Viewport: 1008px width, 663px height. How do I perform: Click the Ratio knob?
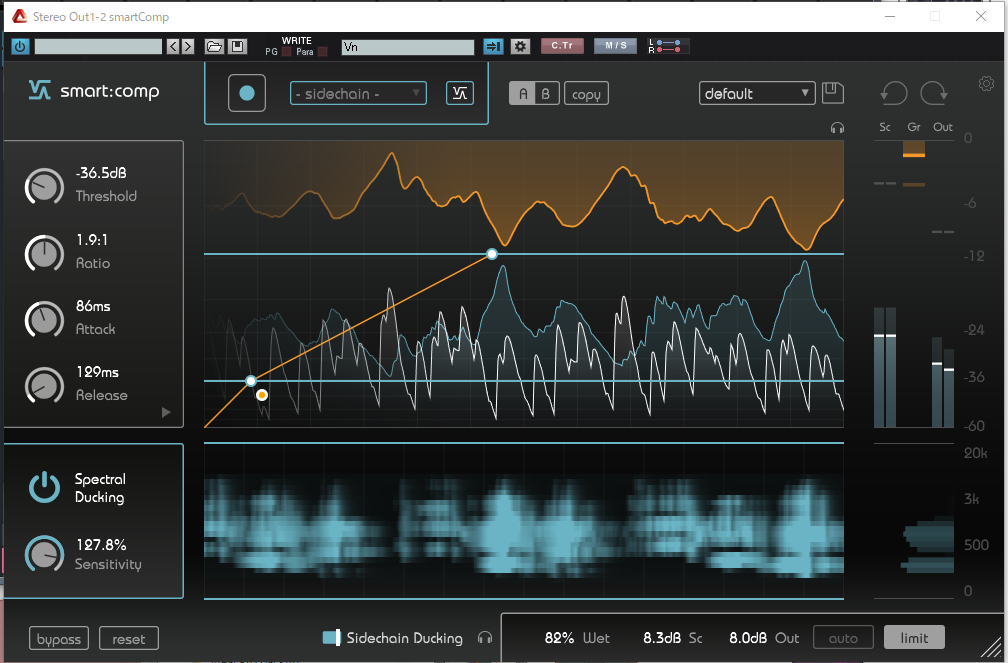(44, 253)
